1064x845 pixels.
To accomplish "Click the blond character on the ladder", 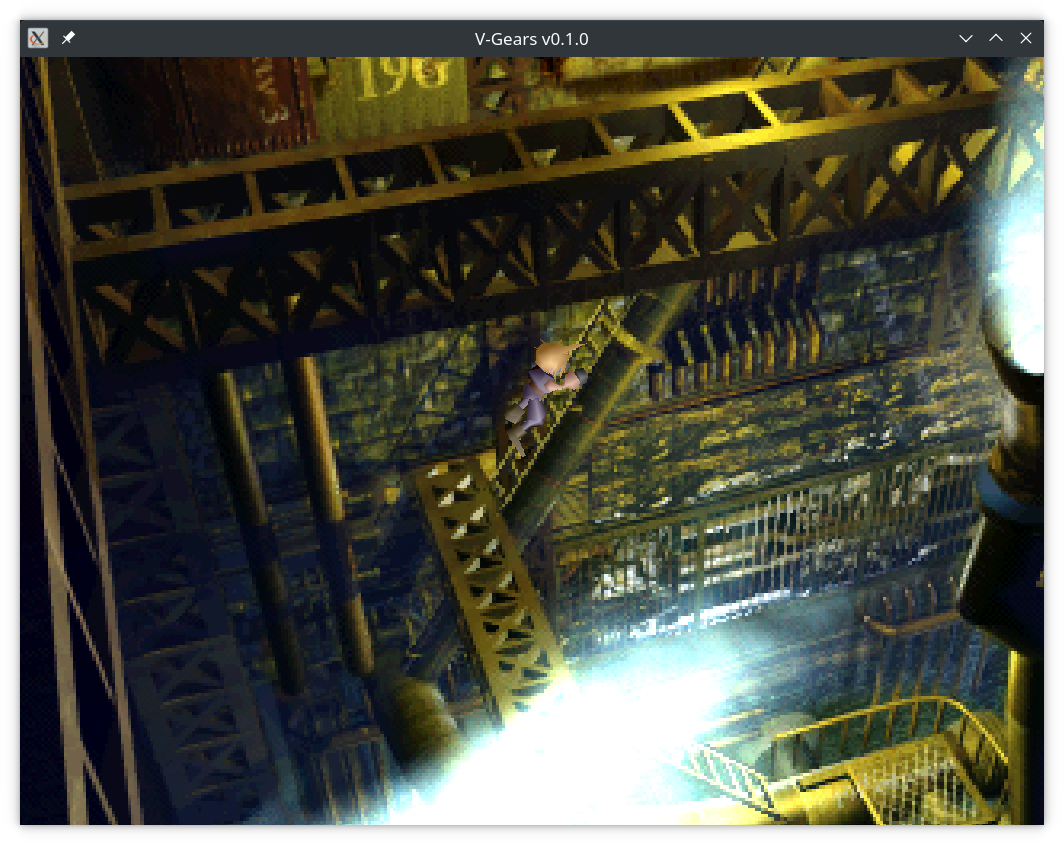I will (x=545, y=397).
